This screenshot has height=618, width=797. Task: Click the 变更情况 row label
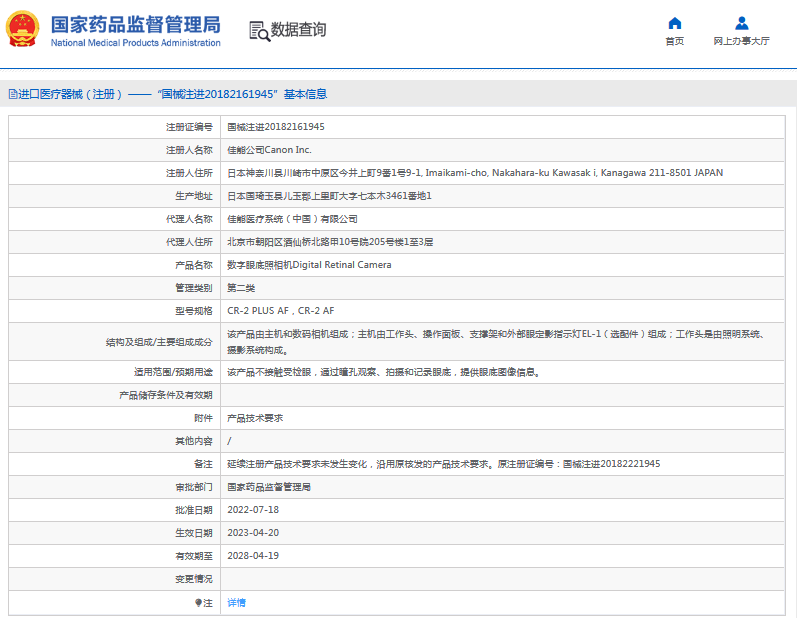194,579
